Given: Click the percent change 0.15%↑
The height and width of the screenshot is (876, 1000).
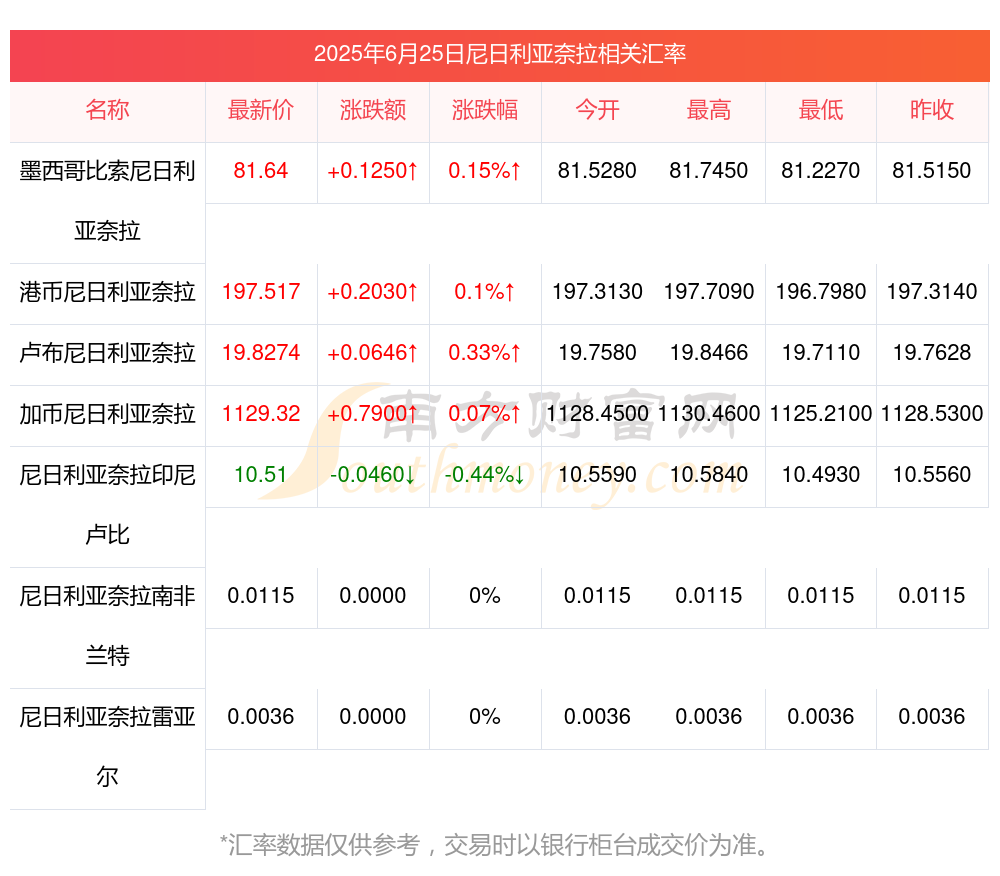Looking at the screenshot, I should [485, 171].
